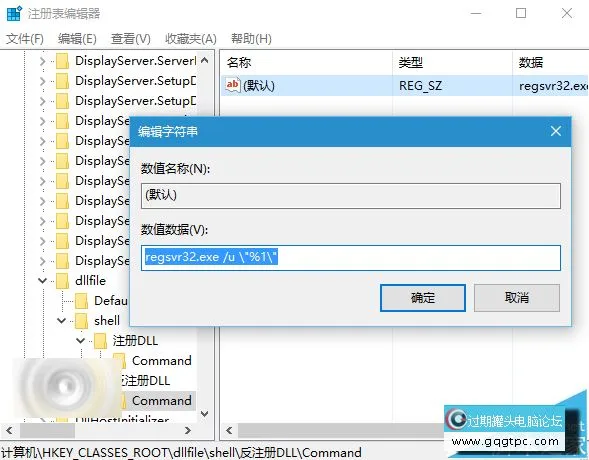Click the Registry Editor app icon in title bar

pos(14,14)
